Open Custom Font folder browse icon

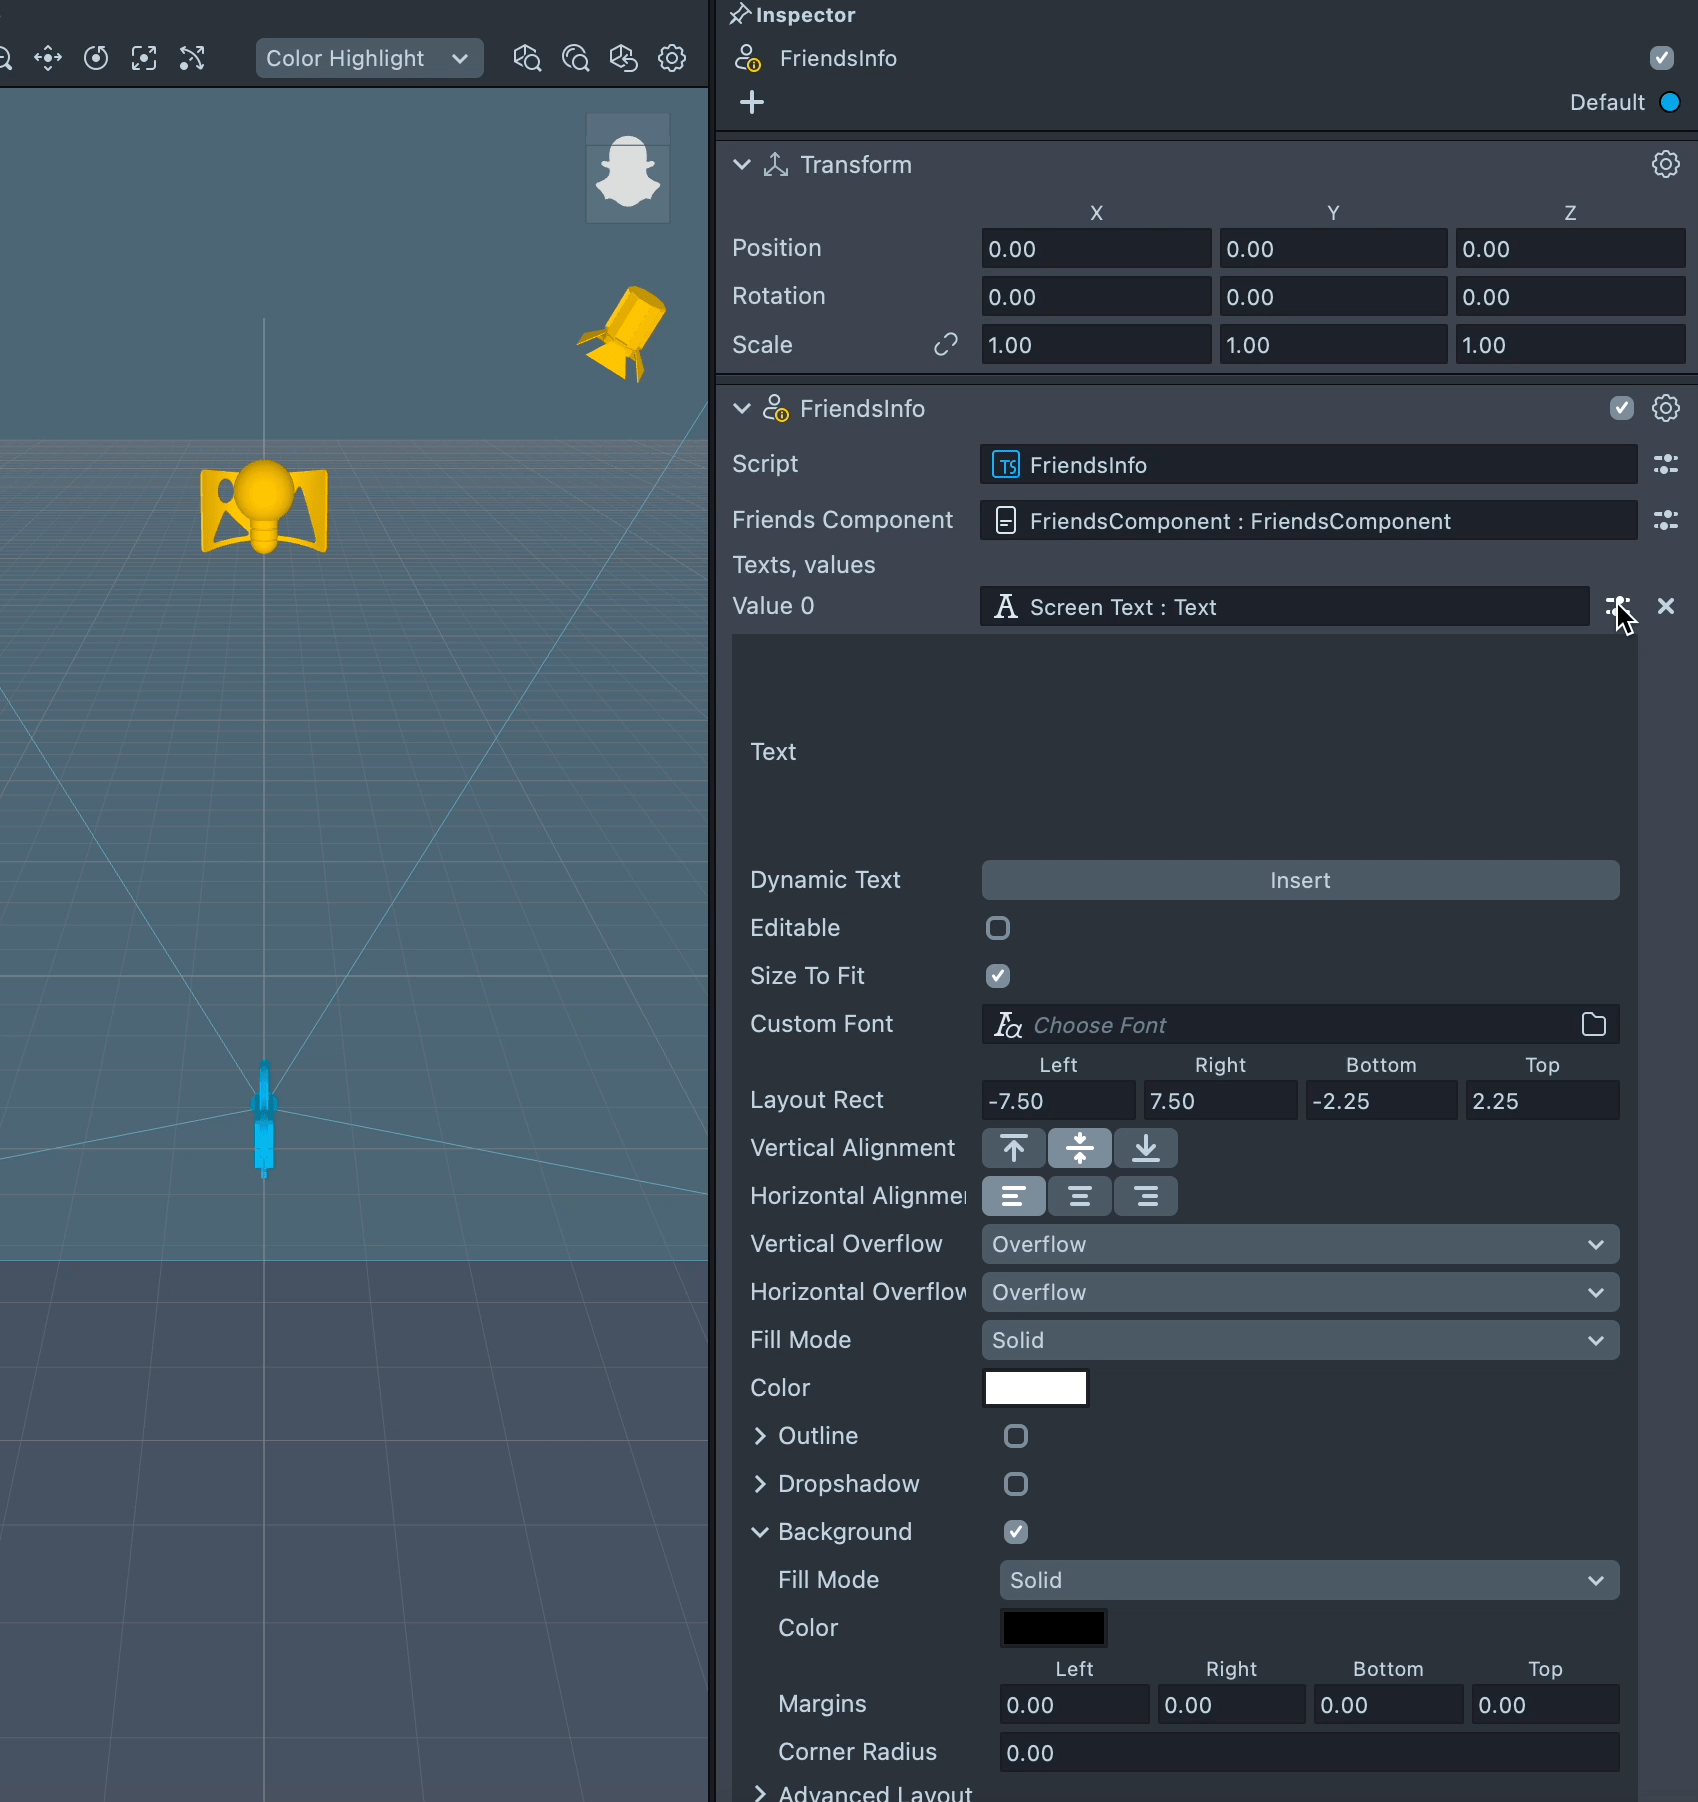[1593, 1024]
